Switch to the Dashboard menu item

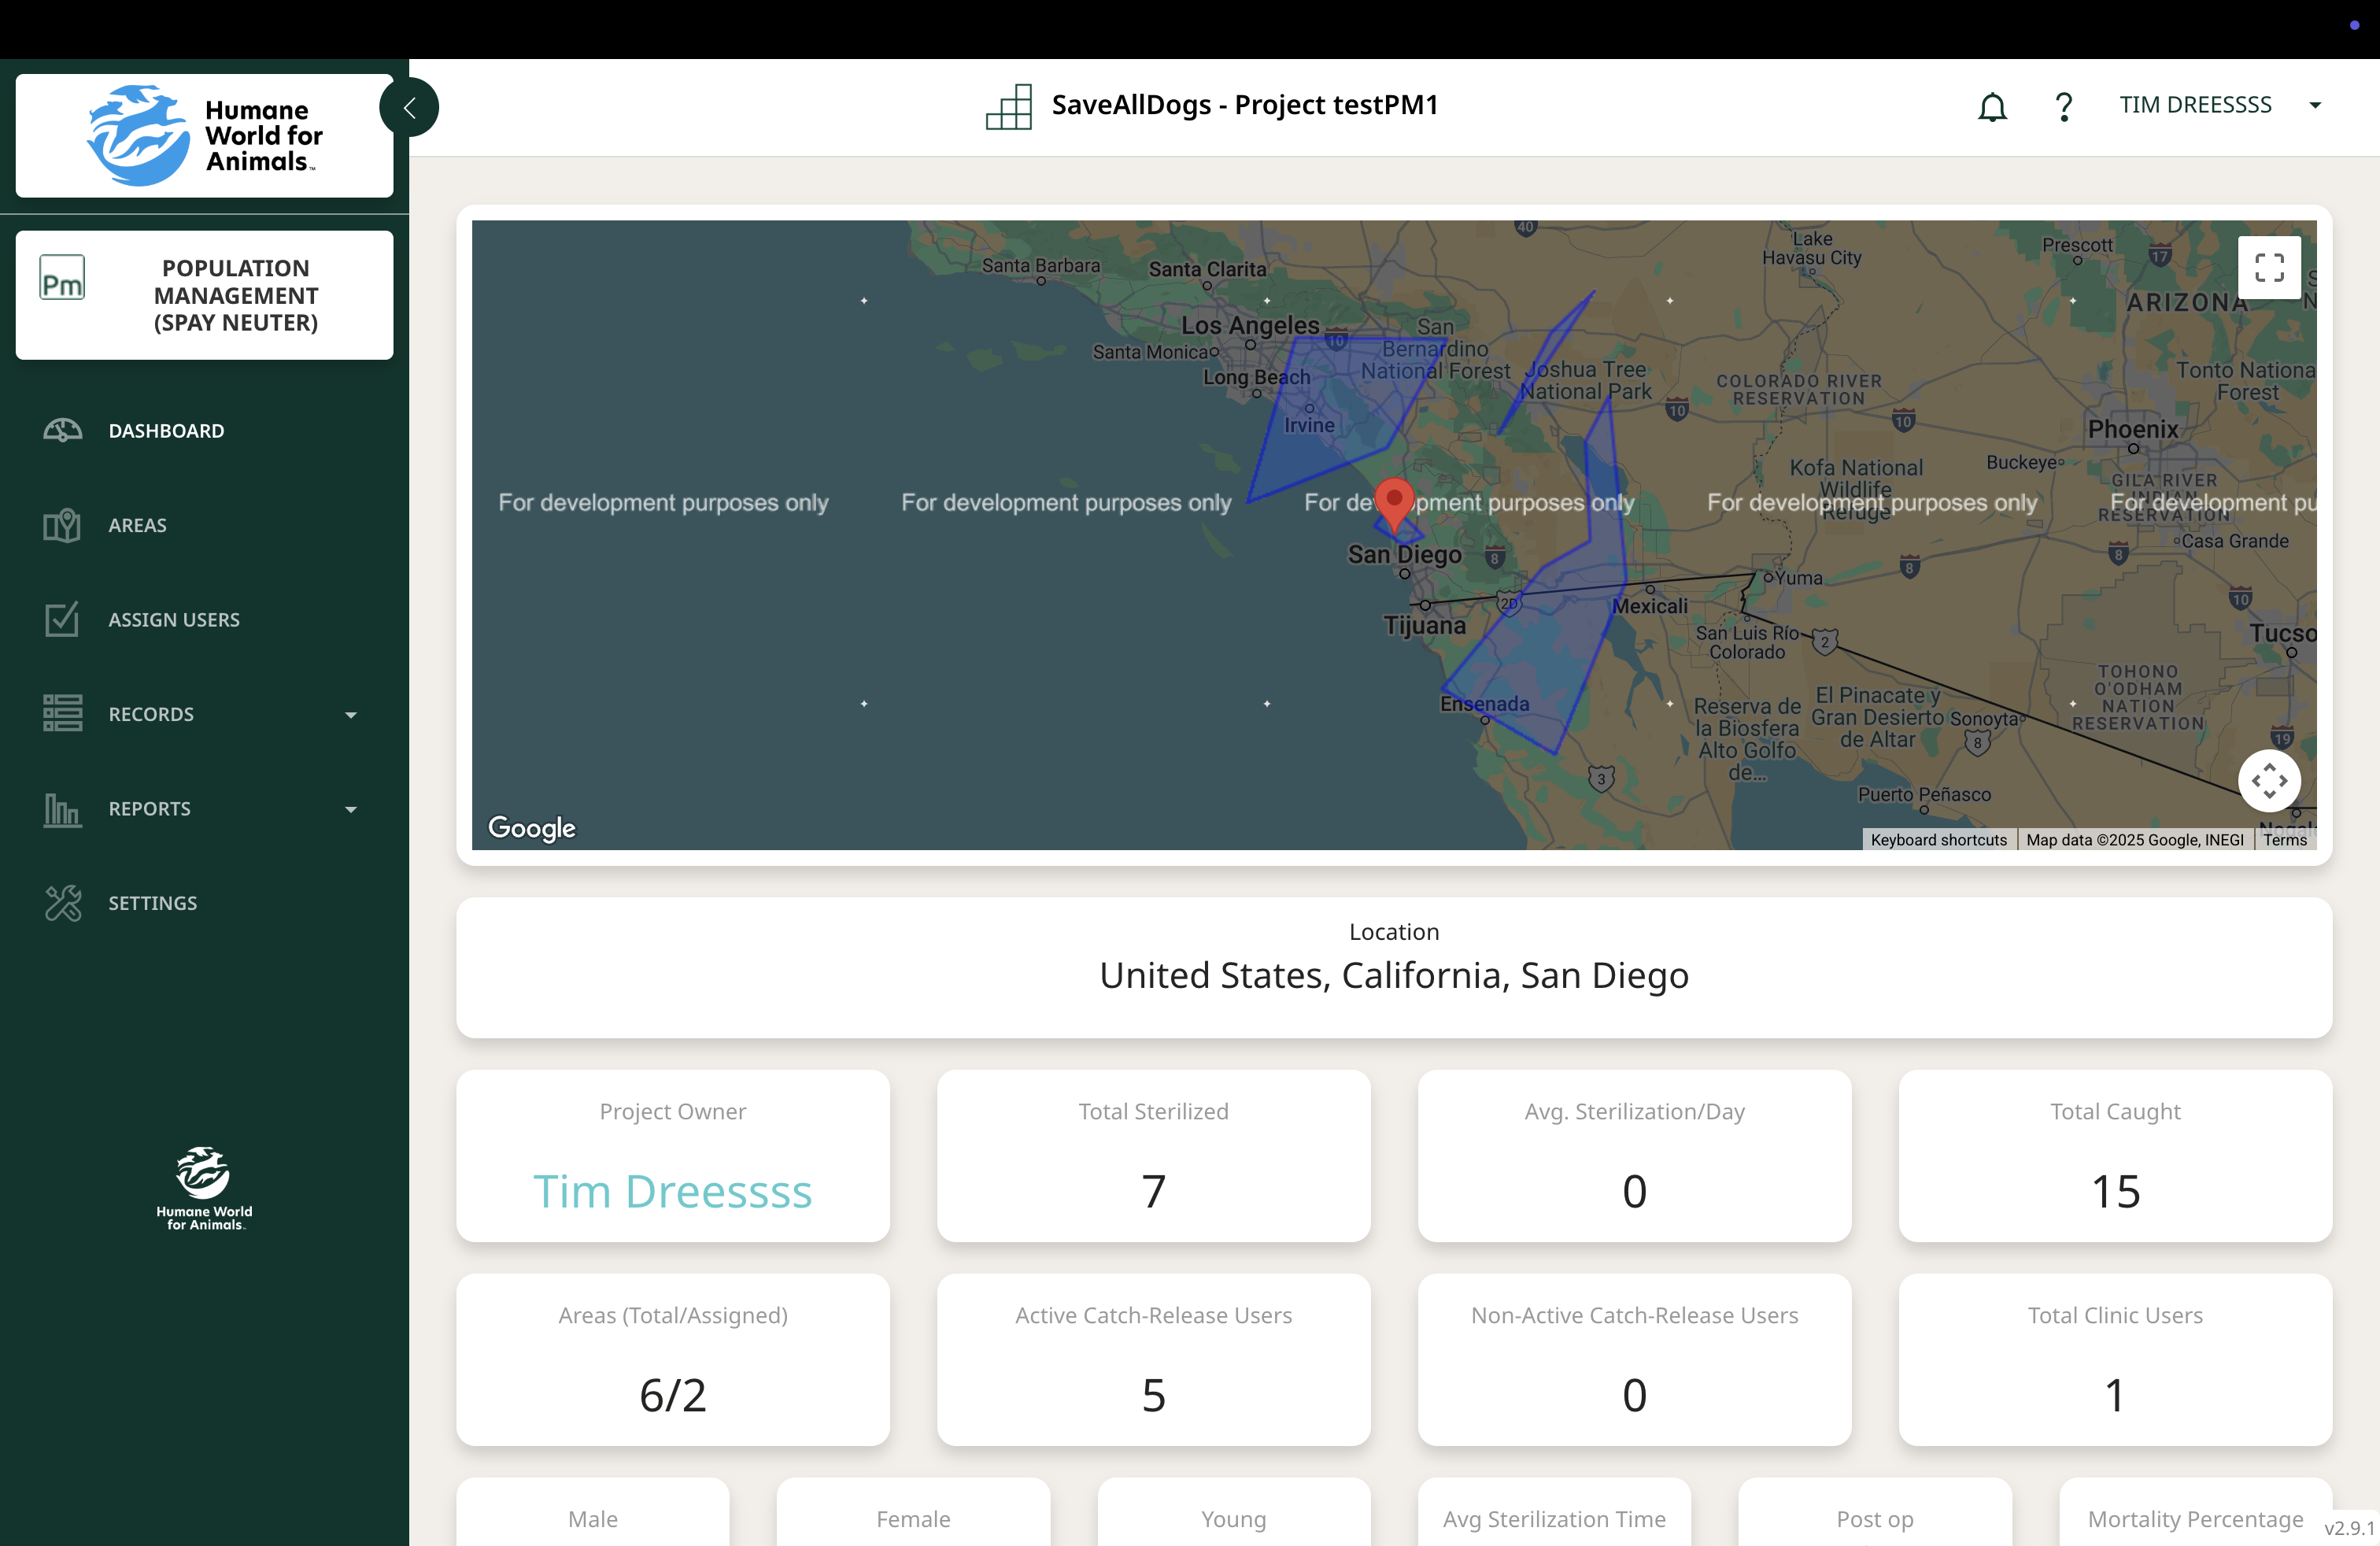(x=166, y=430)
